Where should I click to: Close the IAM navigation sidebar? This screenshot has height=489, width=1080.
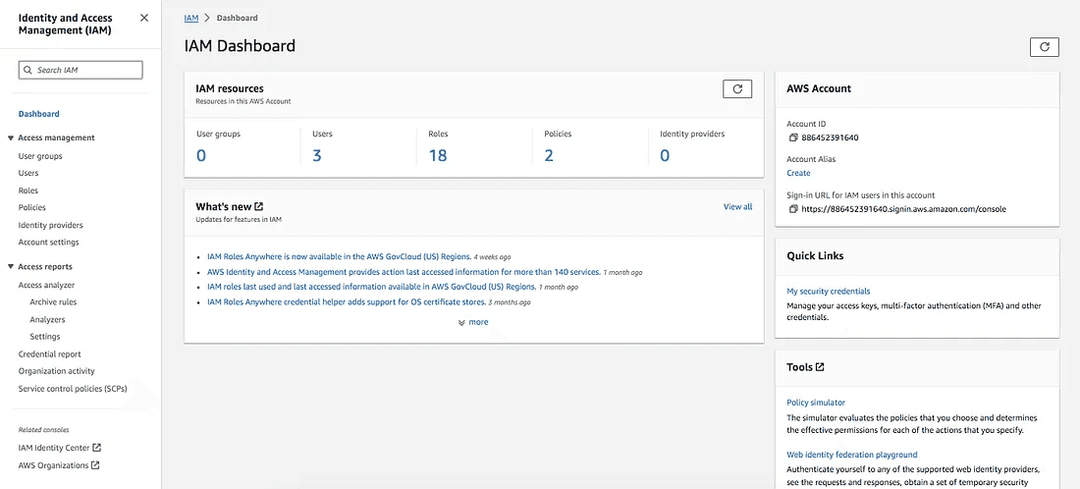coord(144,18)
